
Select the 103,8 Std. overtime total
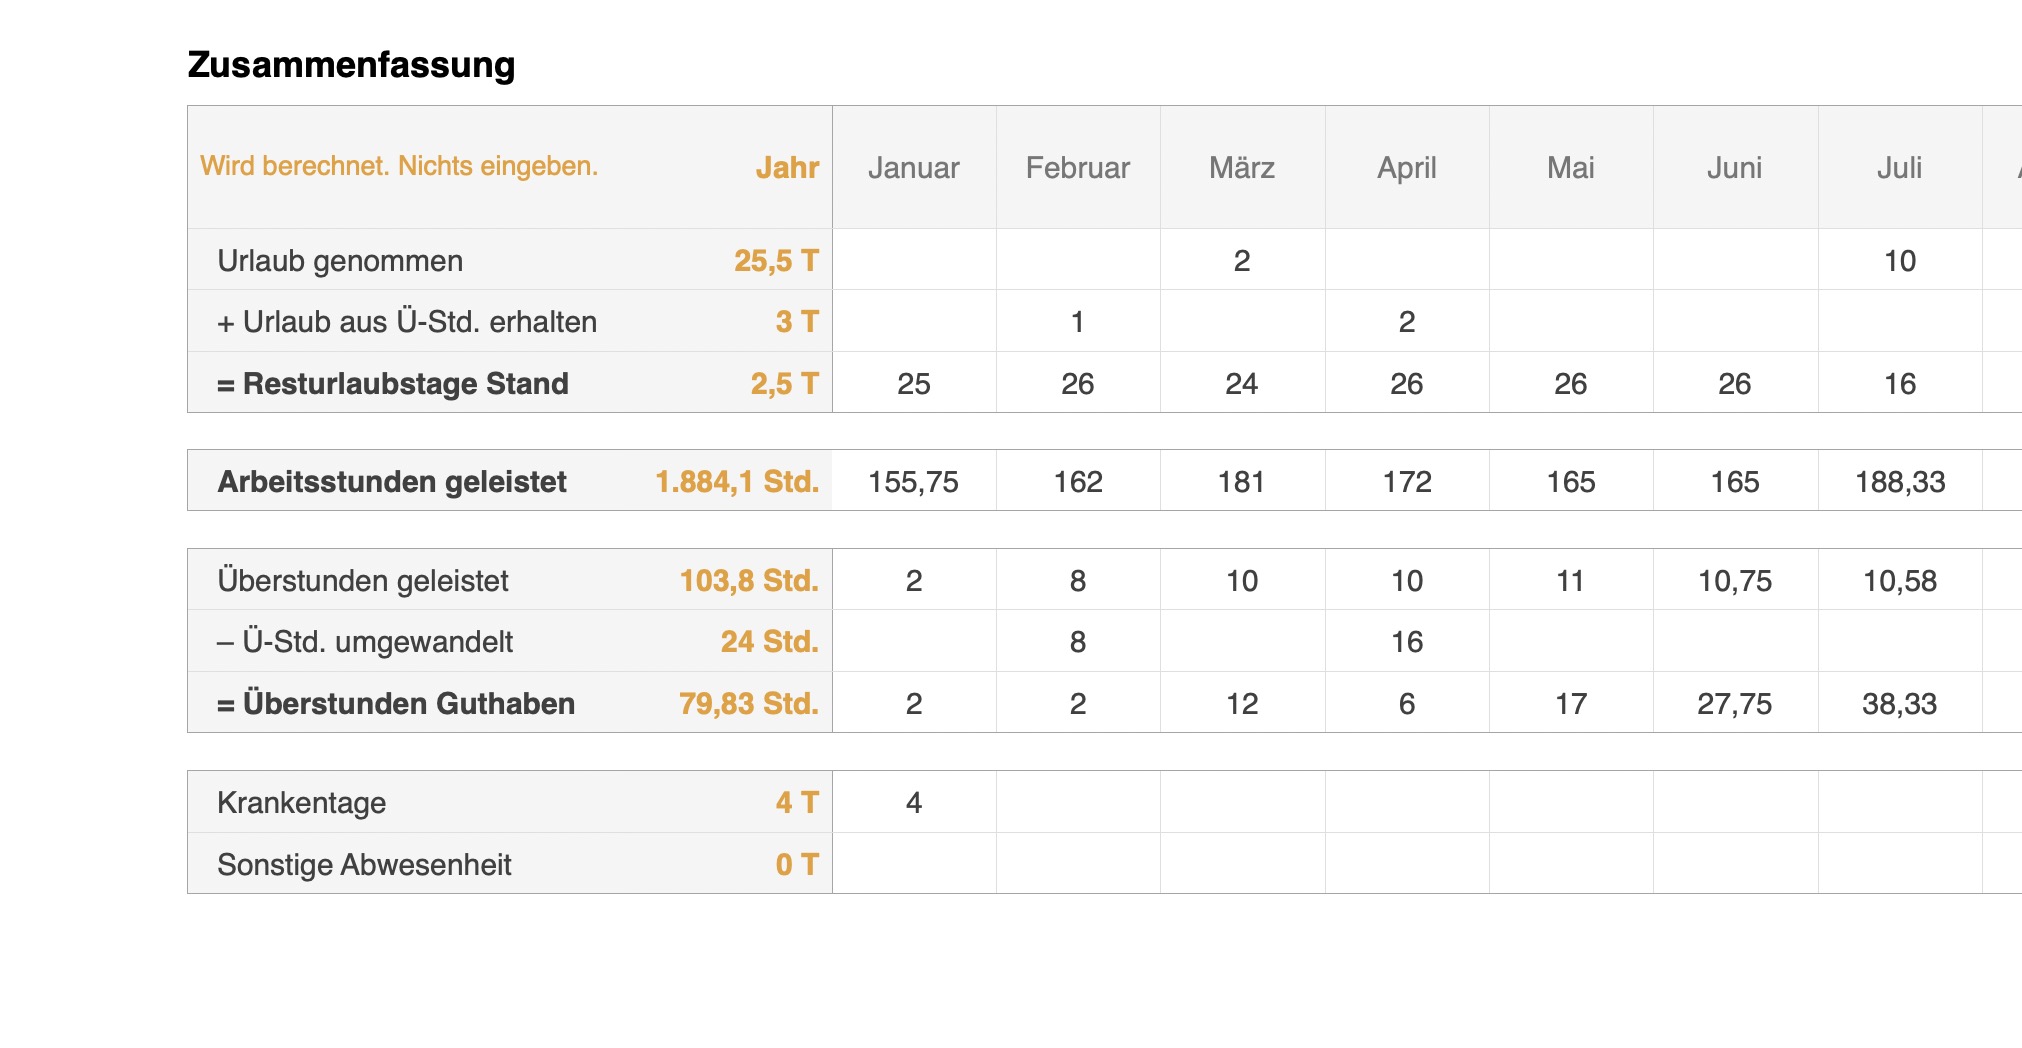coord(748,581)
